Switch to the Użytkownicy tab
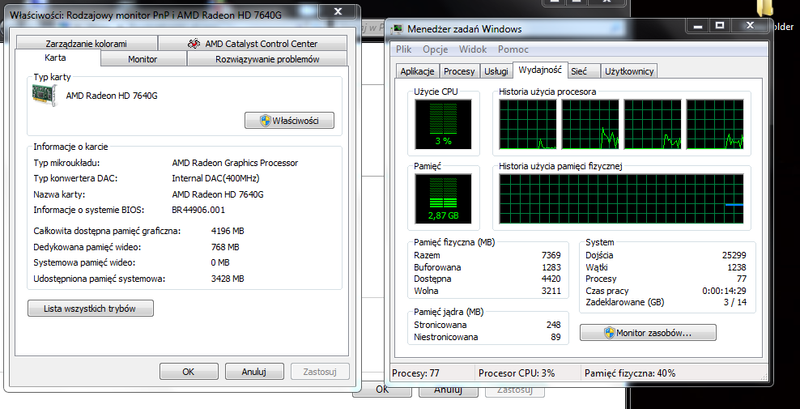 coord(629,71)
